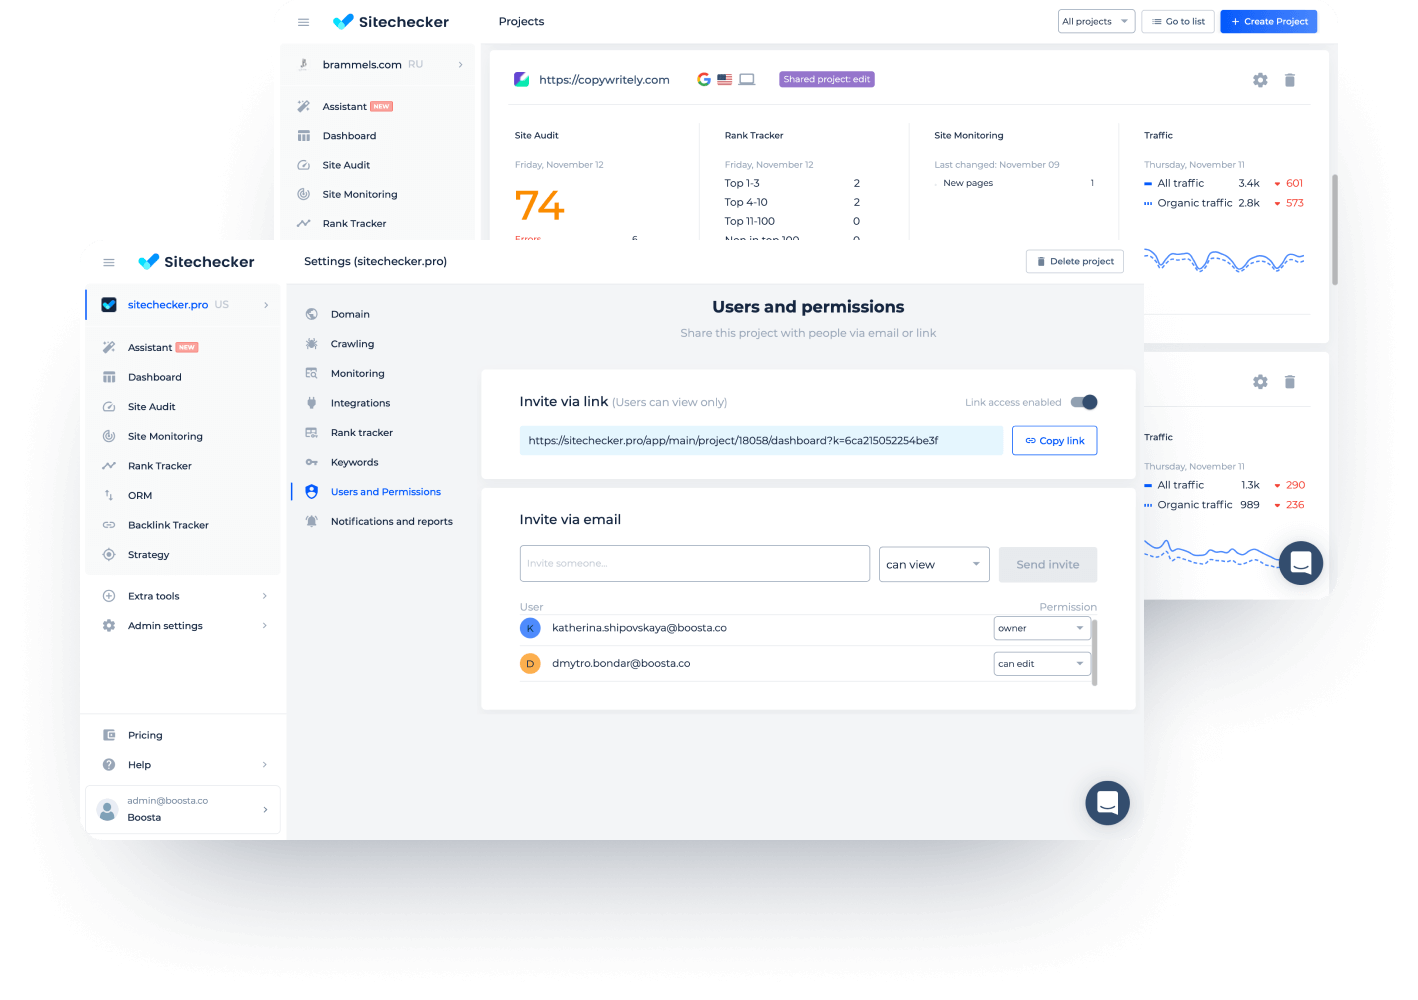
Task: Open the can edit permission dropdown for dmytro.bondar
Action: (1041, 664)
